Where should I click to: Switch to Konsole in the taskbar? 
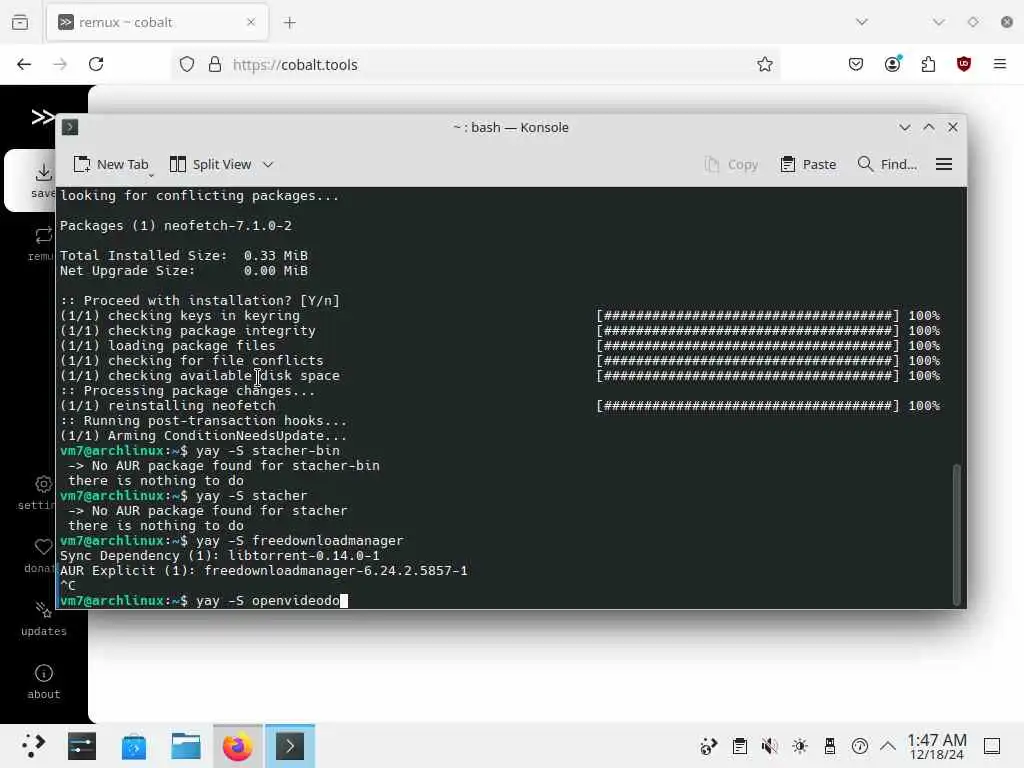tap(290, 746)
